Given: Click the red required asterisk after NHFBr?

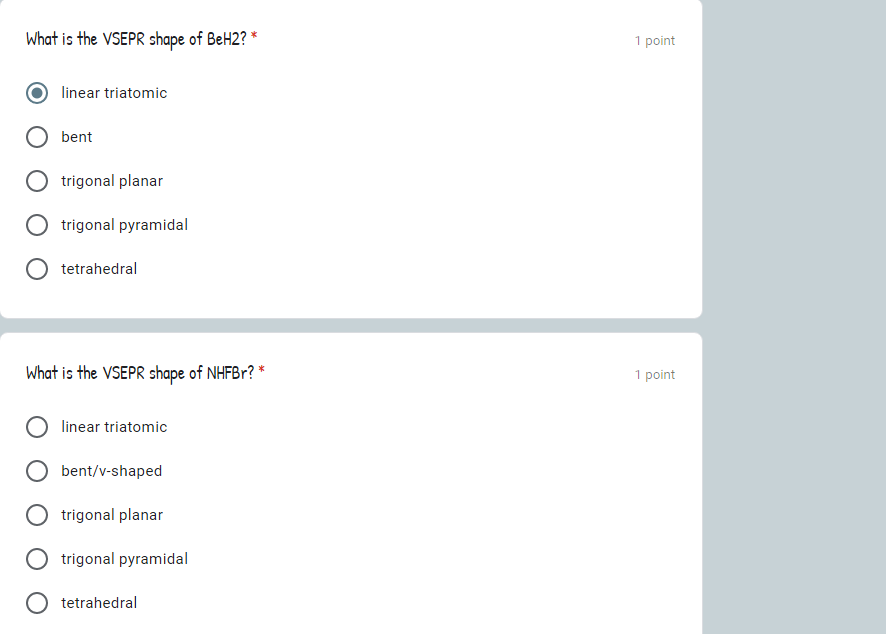Looking at the screenshot, I should [262, 370].
